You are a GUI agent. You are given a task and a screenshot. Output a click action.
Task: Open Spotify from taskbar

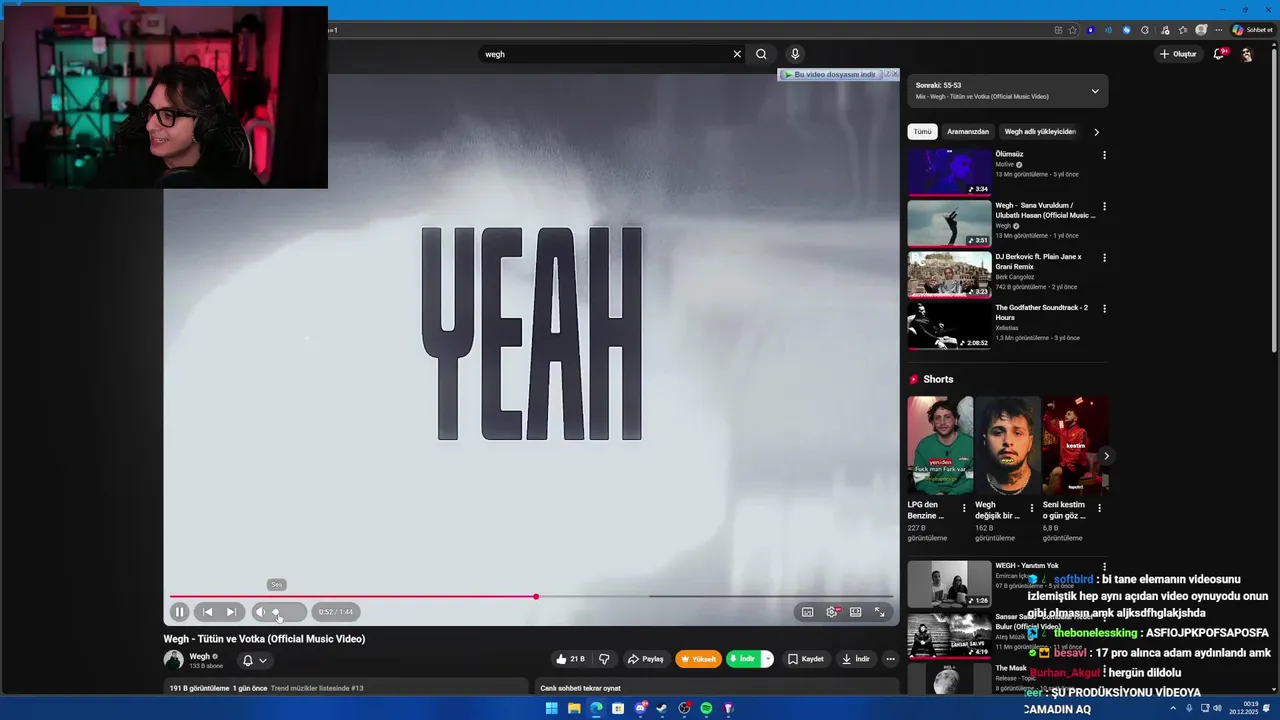click(x=706, y=708)
